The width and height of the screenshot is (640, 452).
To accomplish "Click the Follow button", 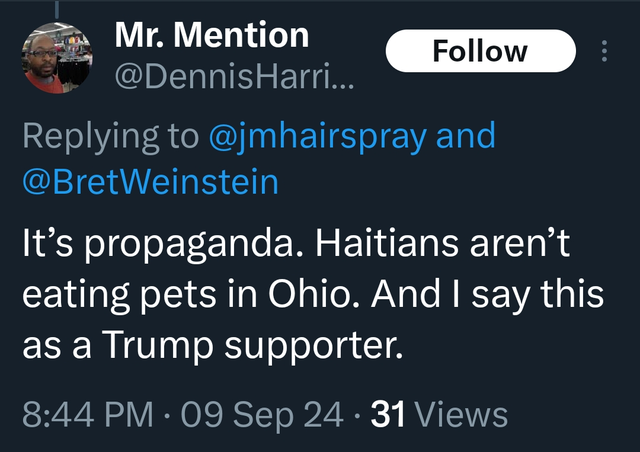I will click(x=480, y=51).
